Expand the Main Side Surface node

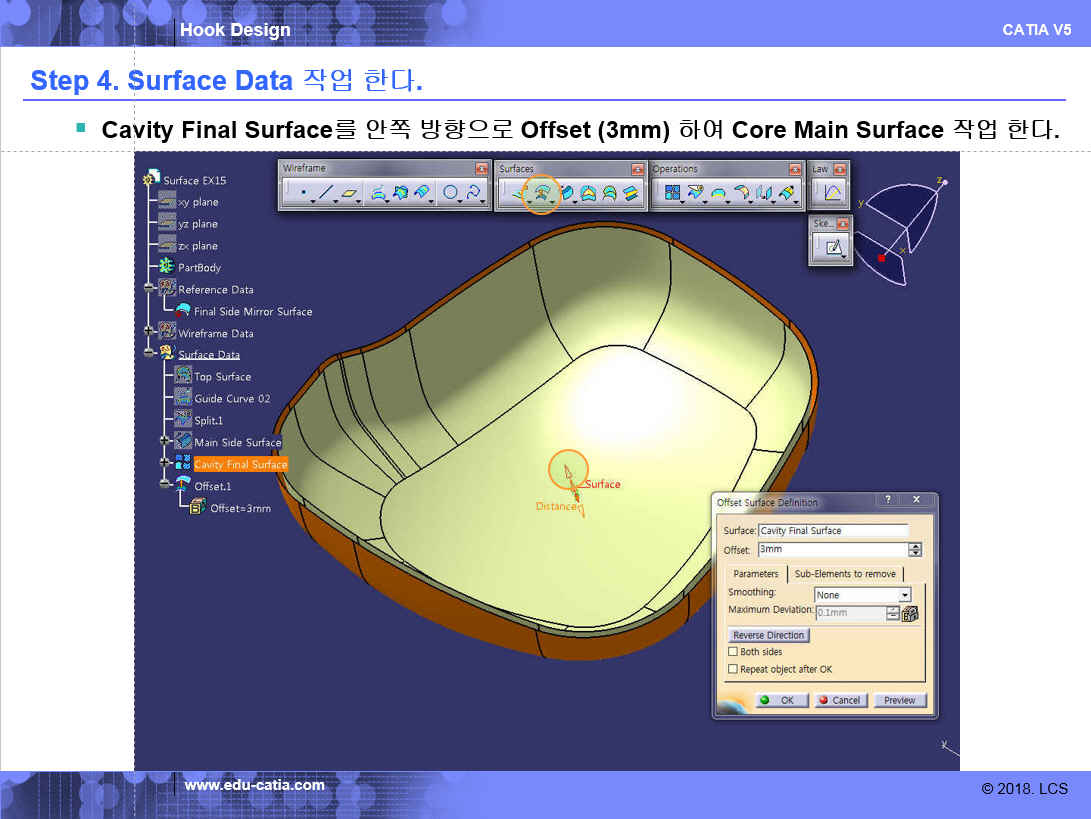click(x=165, y=441)
